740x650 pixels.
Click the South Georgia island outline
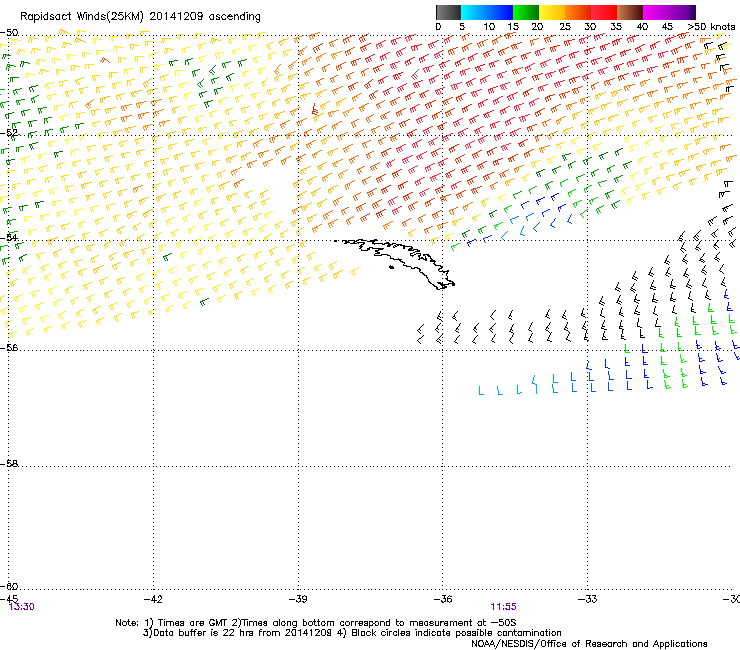point(396,262)
